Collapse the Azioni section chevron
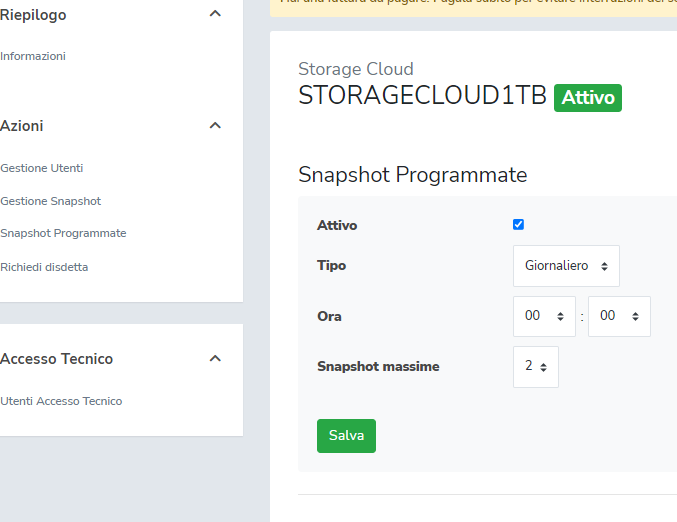This screenshot has width=677, height=522. (x=215, y=126)
